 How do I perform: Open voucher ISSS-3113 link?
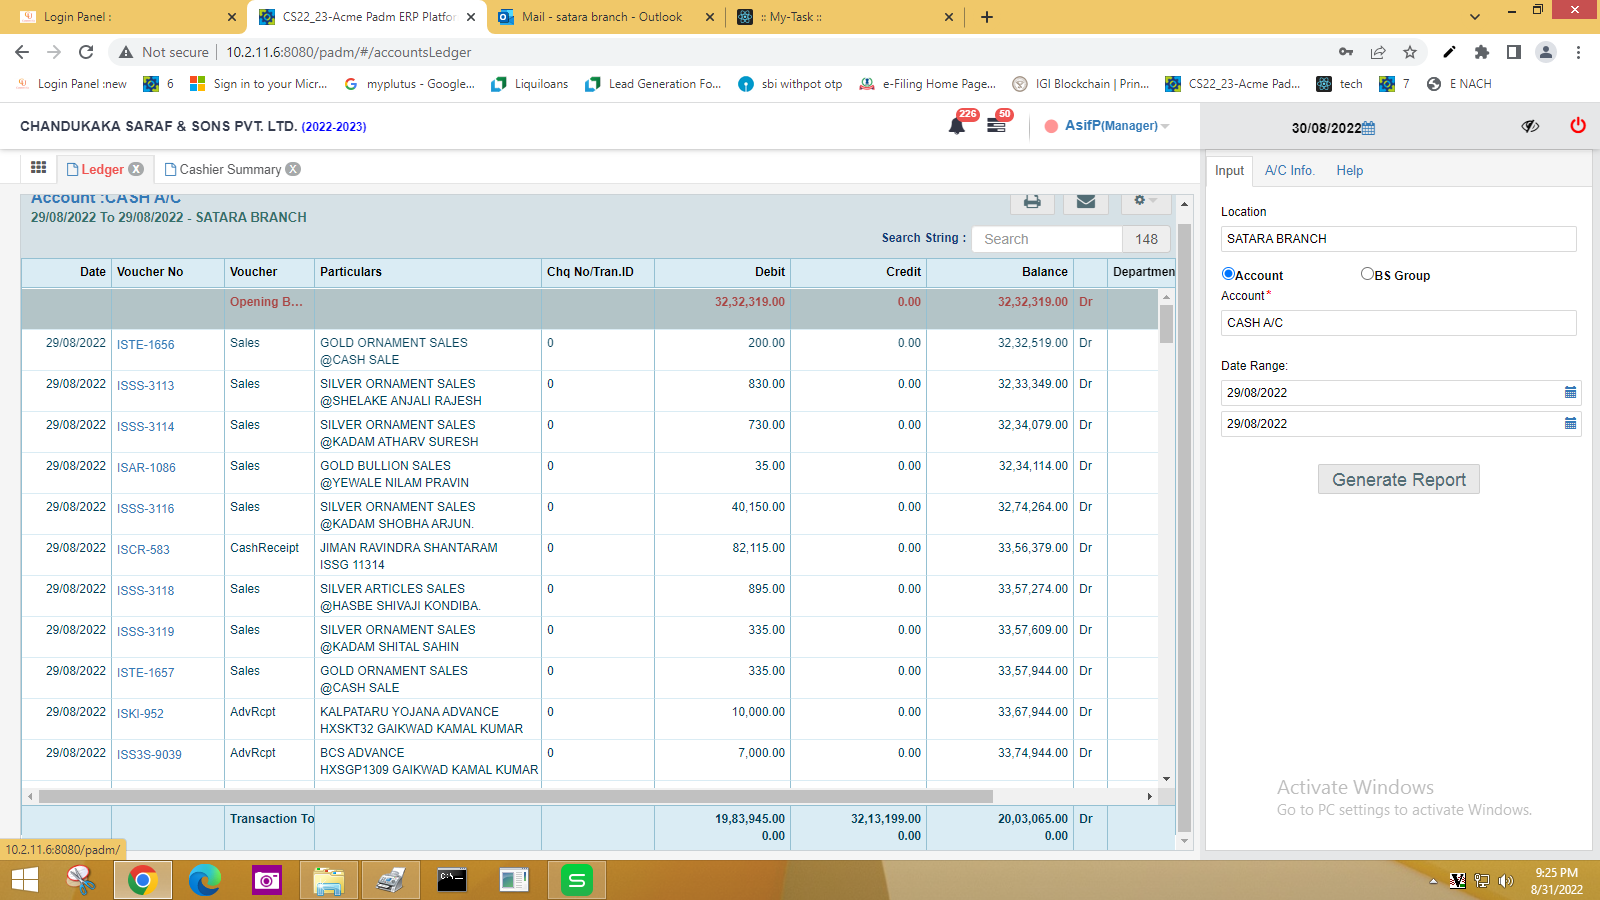(x=146, y=386)
